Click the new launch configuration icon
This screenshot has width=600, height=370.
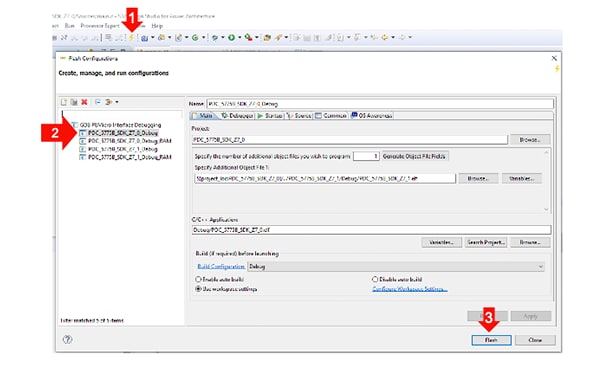click(x=64, y=102)
